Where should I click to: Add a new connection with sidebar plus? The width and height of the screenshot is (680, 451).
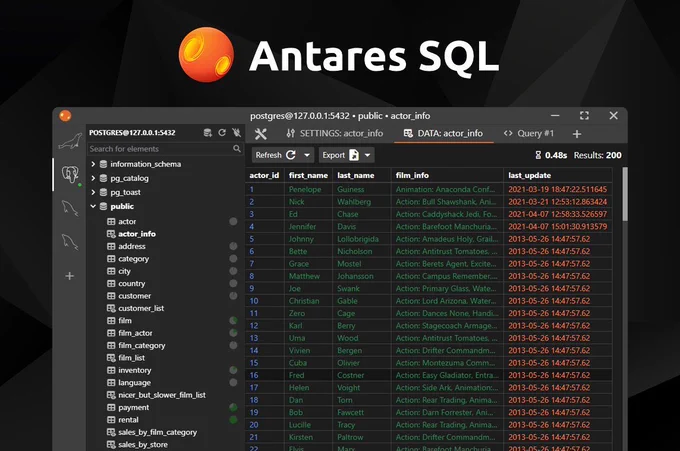click(x=69, y=276)
